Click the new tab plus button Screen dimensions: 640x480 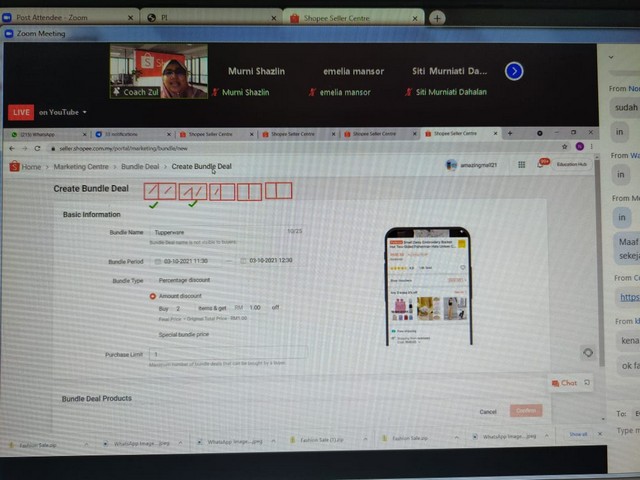point(437,18)
